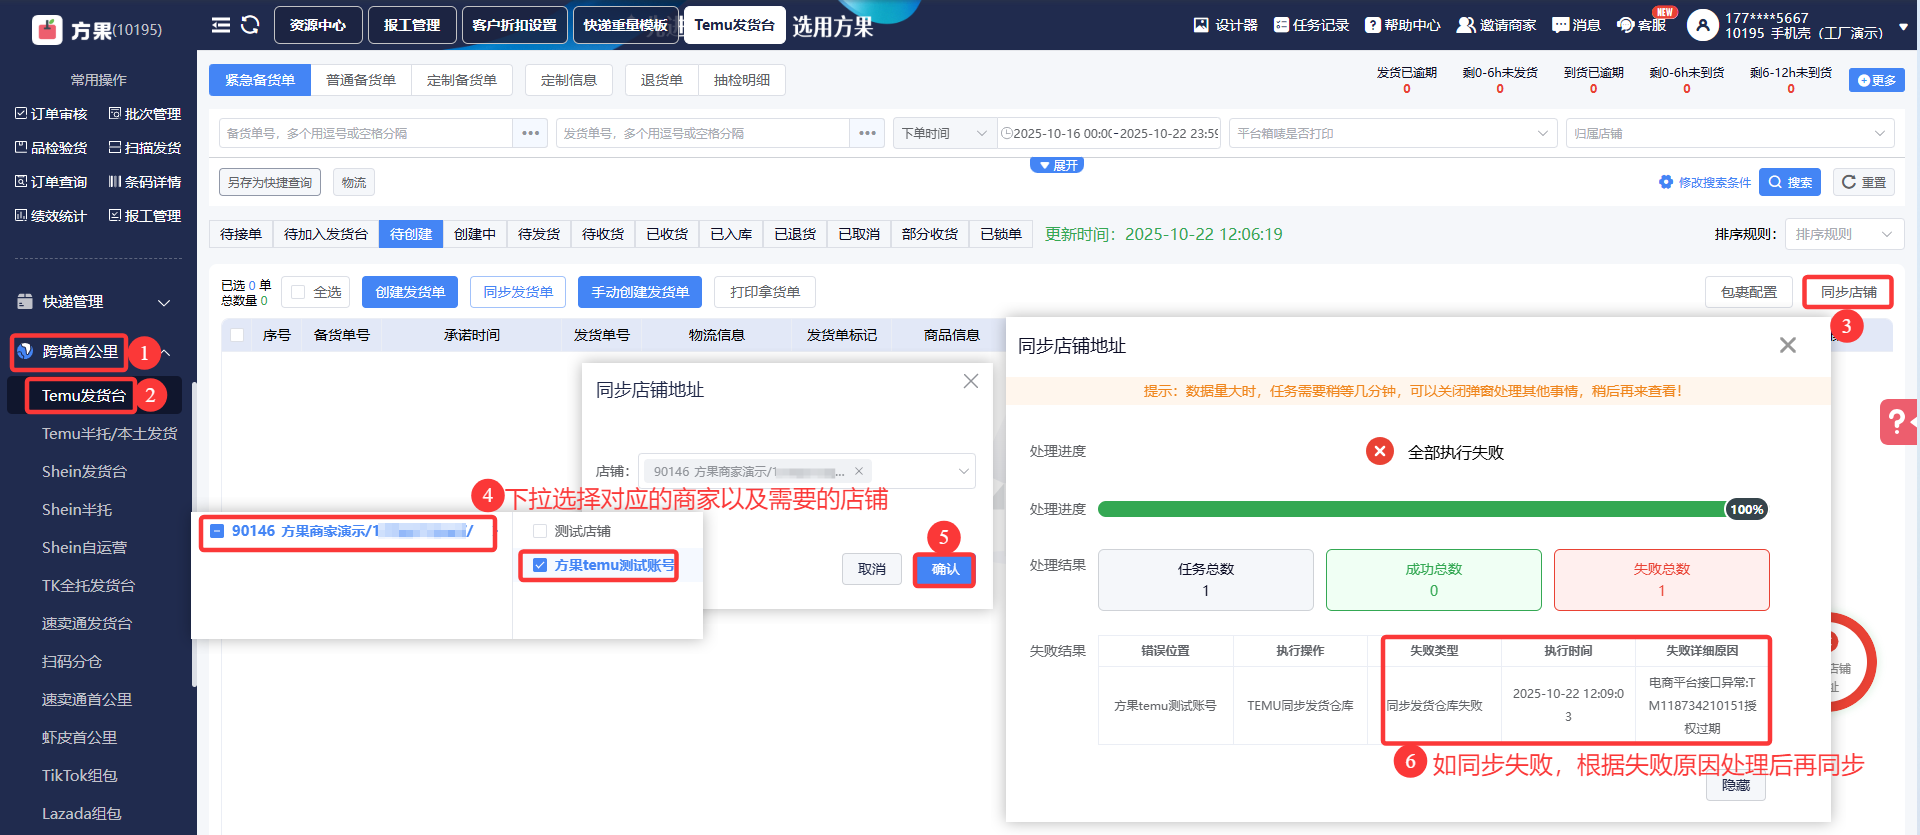Screen dimensions: 1920x835
Task: Toggle the 全选 select-all checkbox
Action: click(298, 292)
